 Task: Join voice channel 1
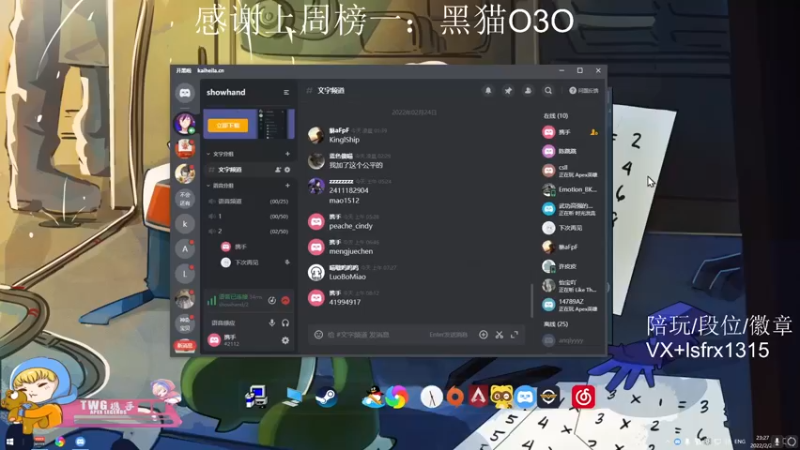[x=248, y=216]
